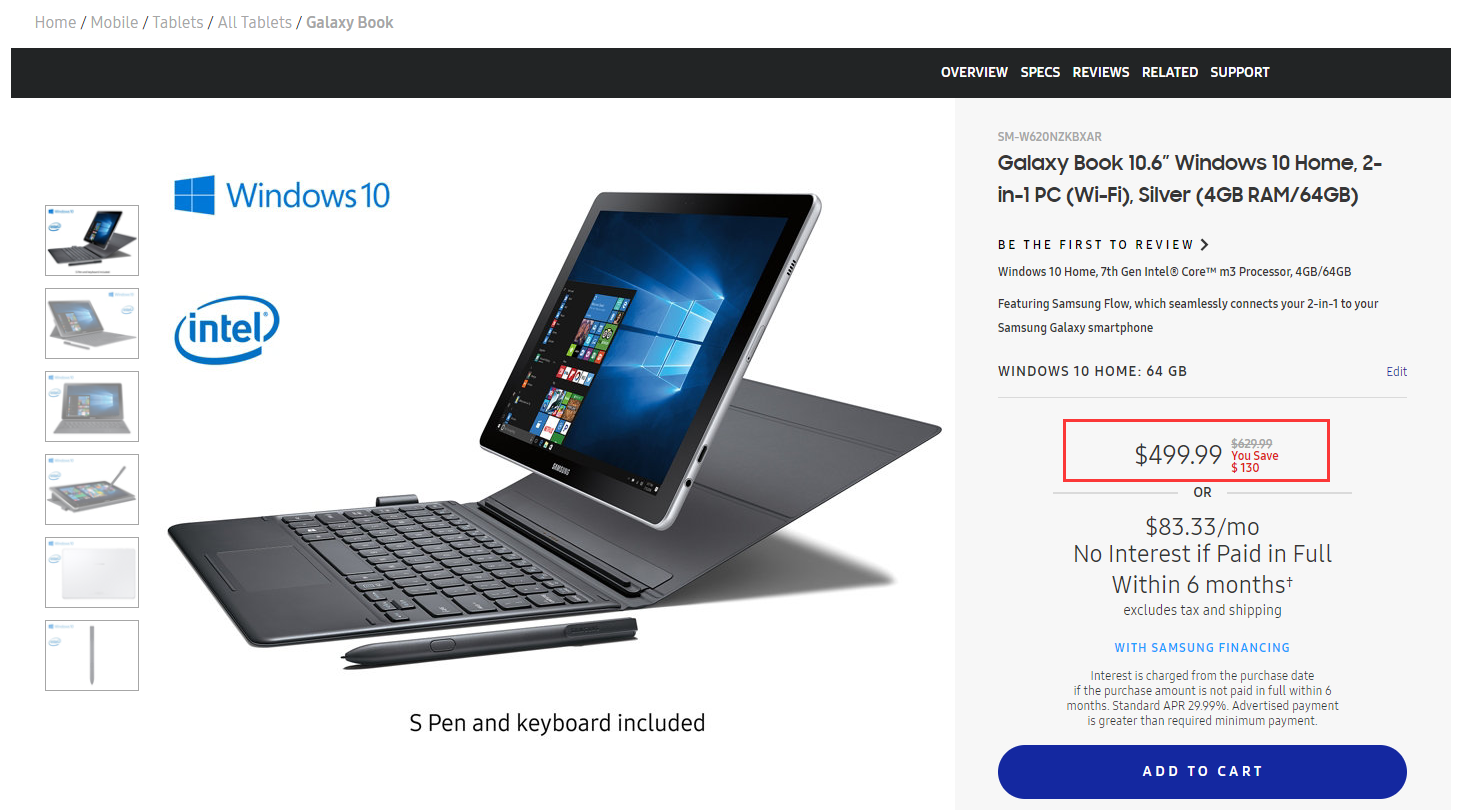Open the Reviews tab
Viewport: 1460px width, 810px height.
click(x=1101, y=72)
